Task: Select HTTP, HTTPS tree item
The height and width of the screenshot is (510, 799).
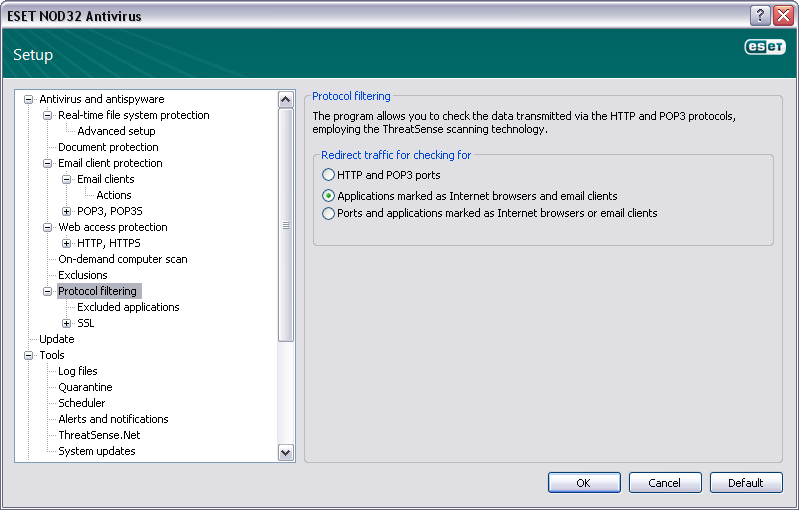Action: tap(109, 244)
